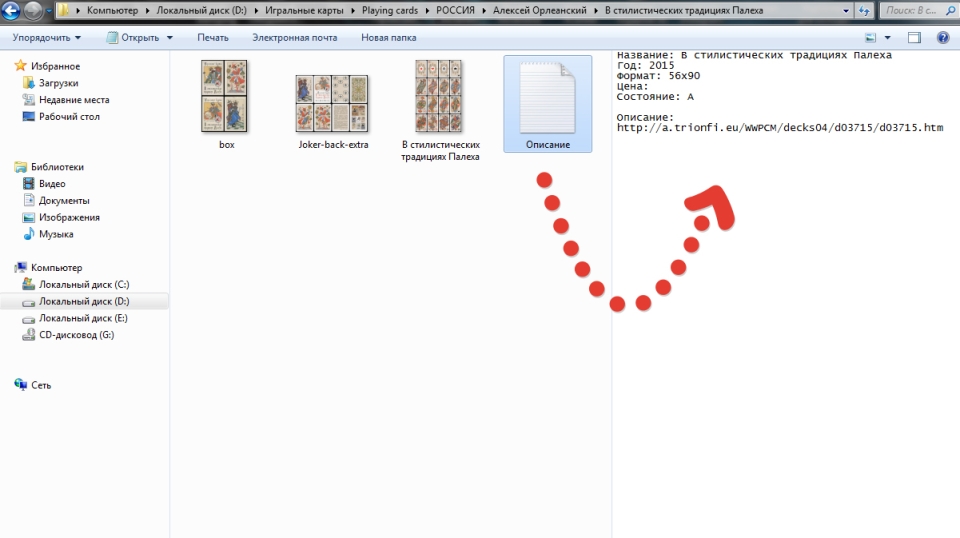Select Сеть in navigation pane
Viewport: 960px width, 538px height.
(40, 385)
